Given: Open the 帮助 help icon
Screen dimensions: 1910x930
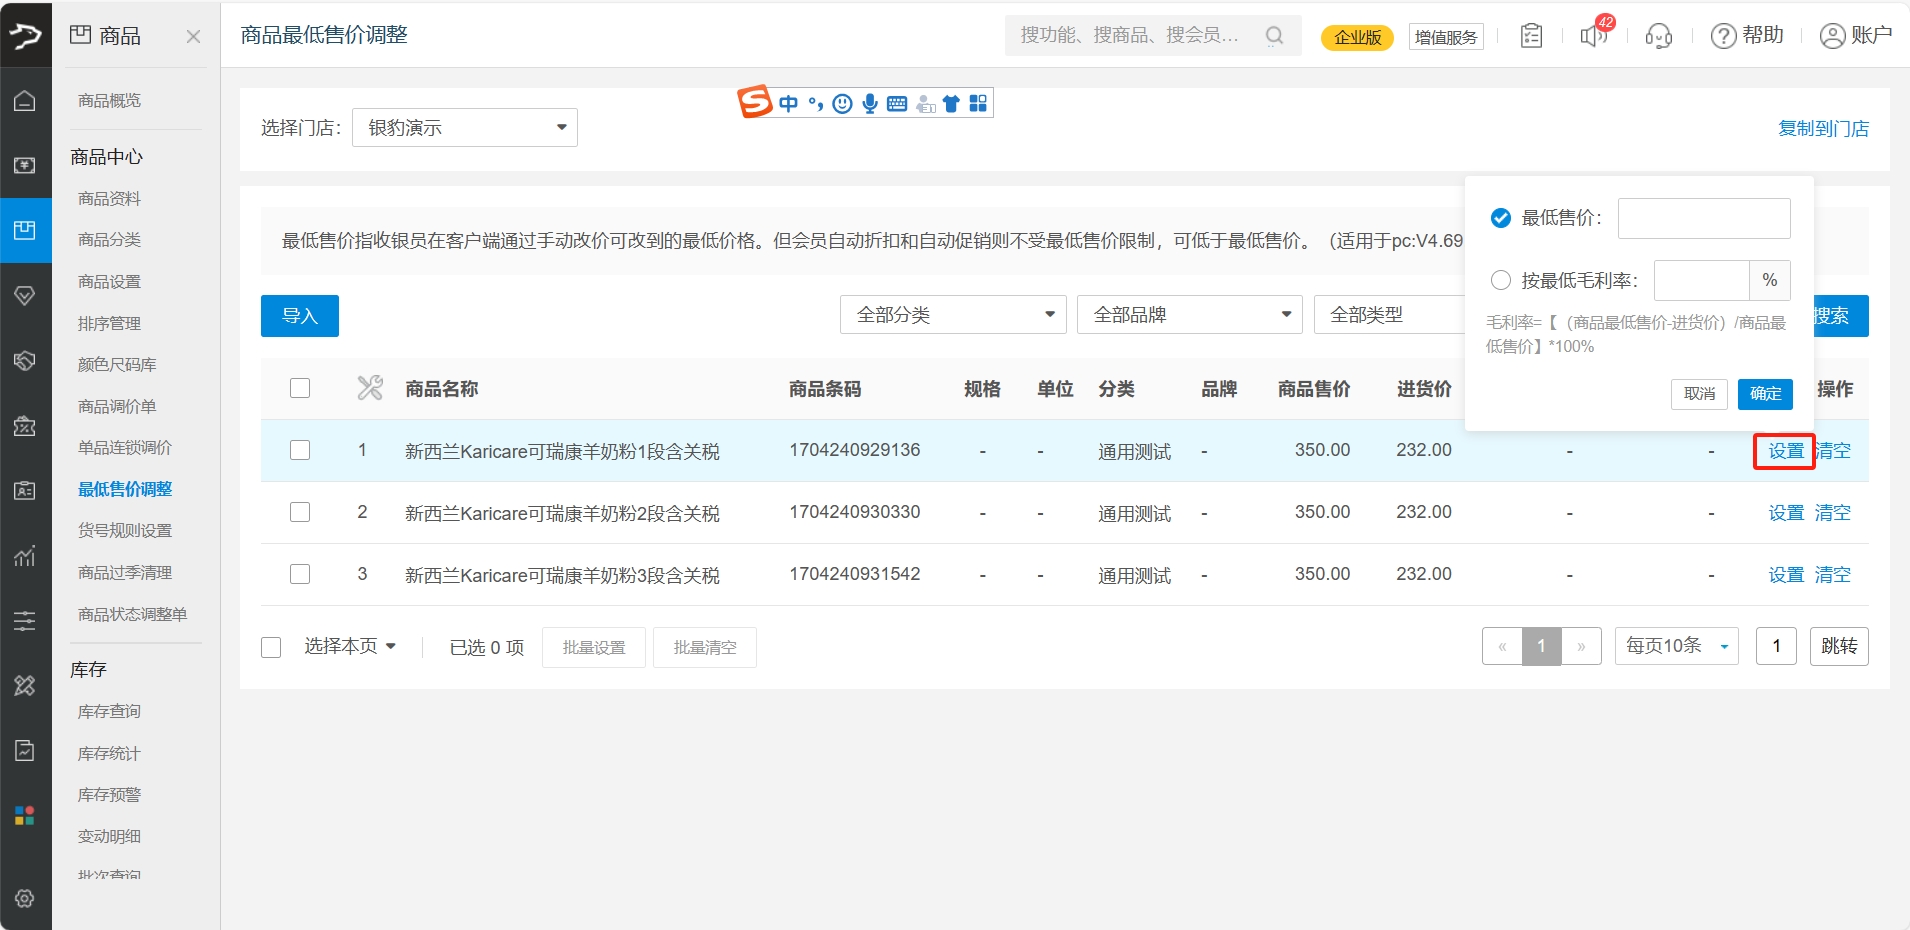Looking at the screenshot, I should (x=1747, y=36).
